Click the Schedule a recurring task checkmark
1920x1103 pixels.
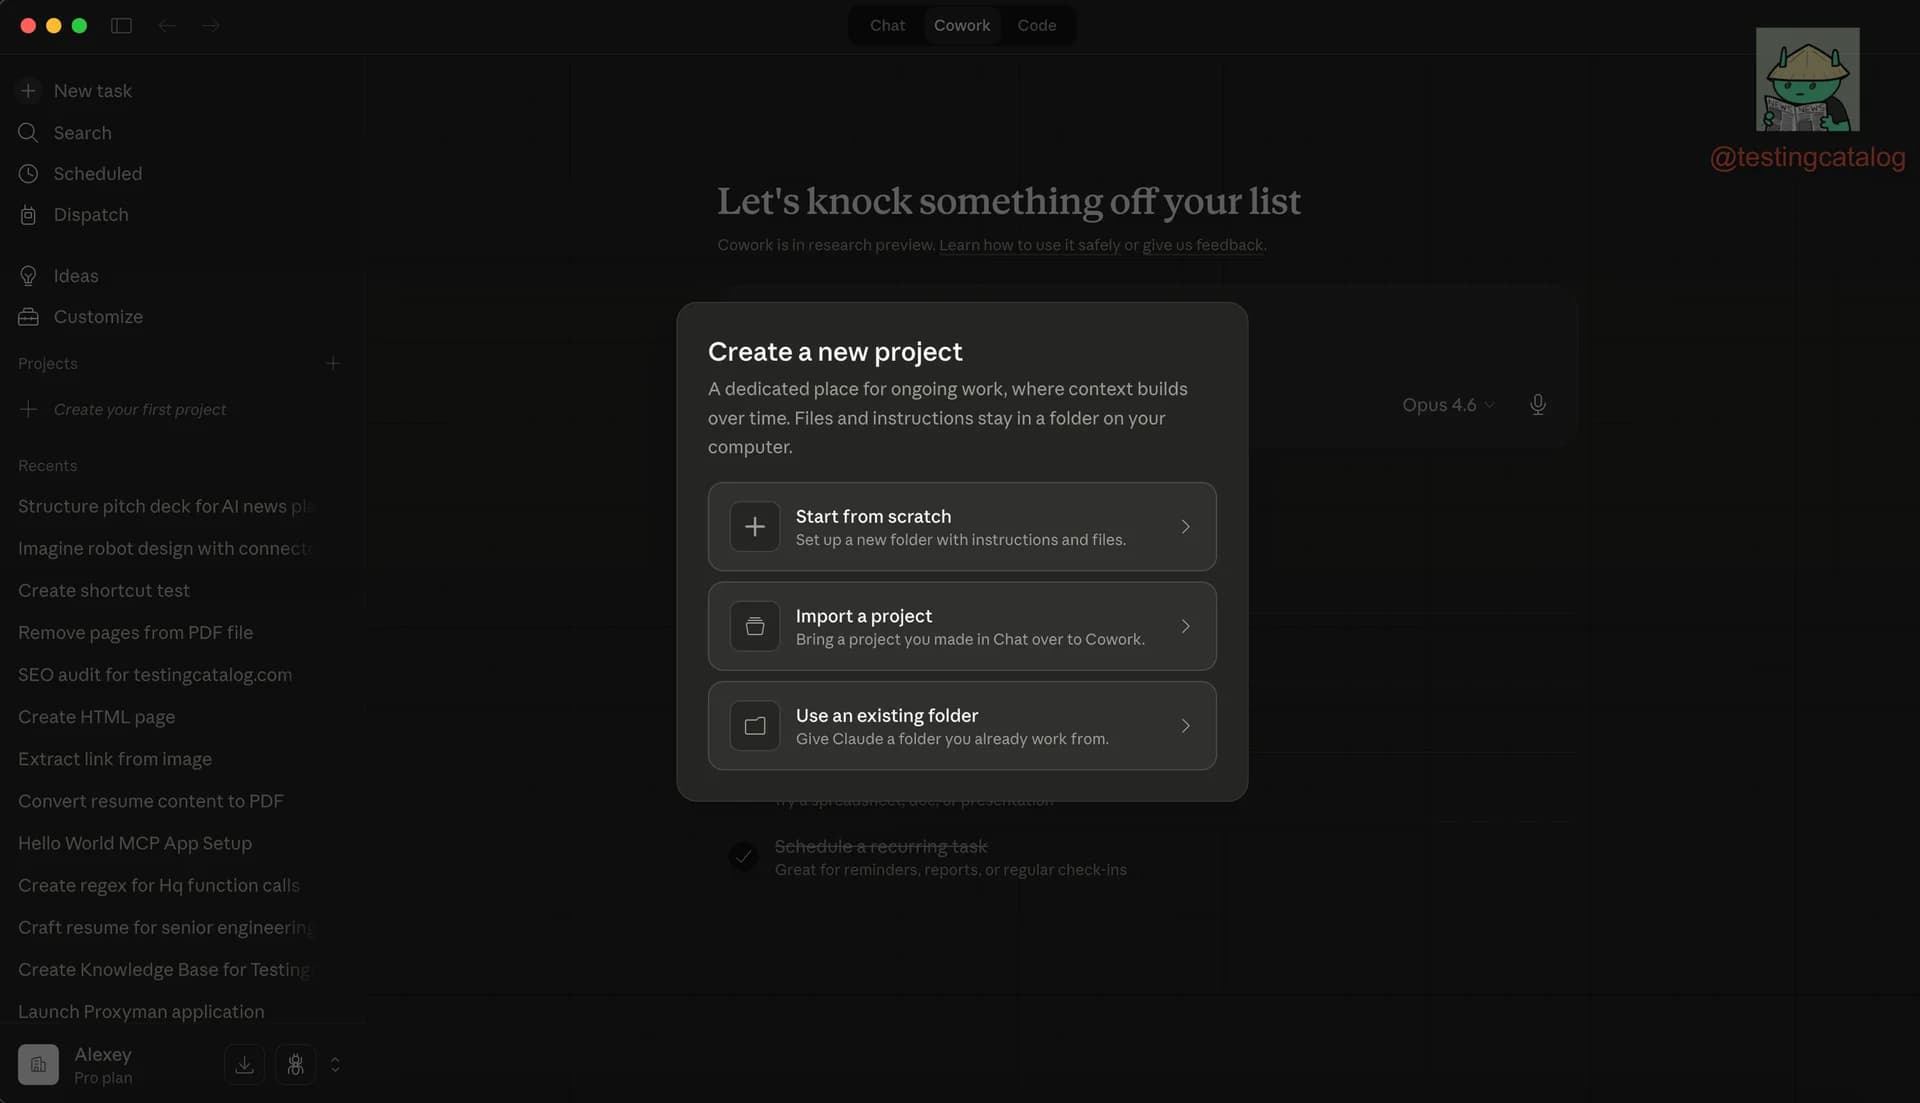pos(742,857)
